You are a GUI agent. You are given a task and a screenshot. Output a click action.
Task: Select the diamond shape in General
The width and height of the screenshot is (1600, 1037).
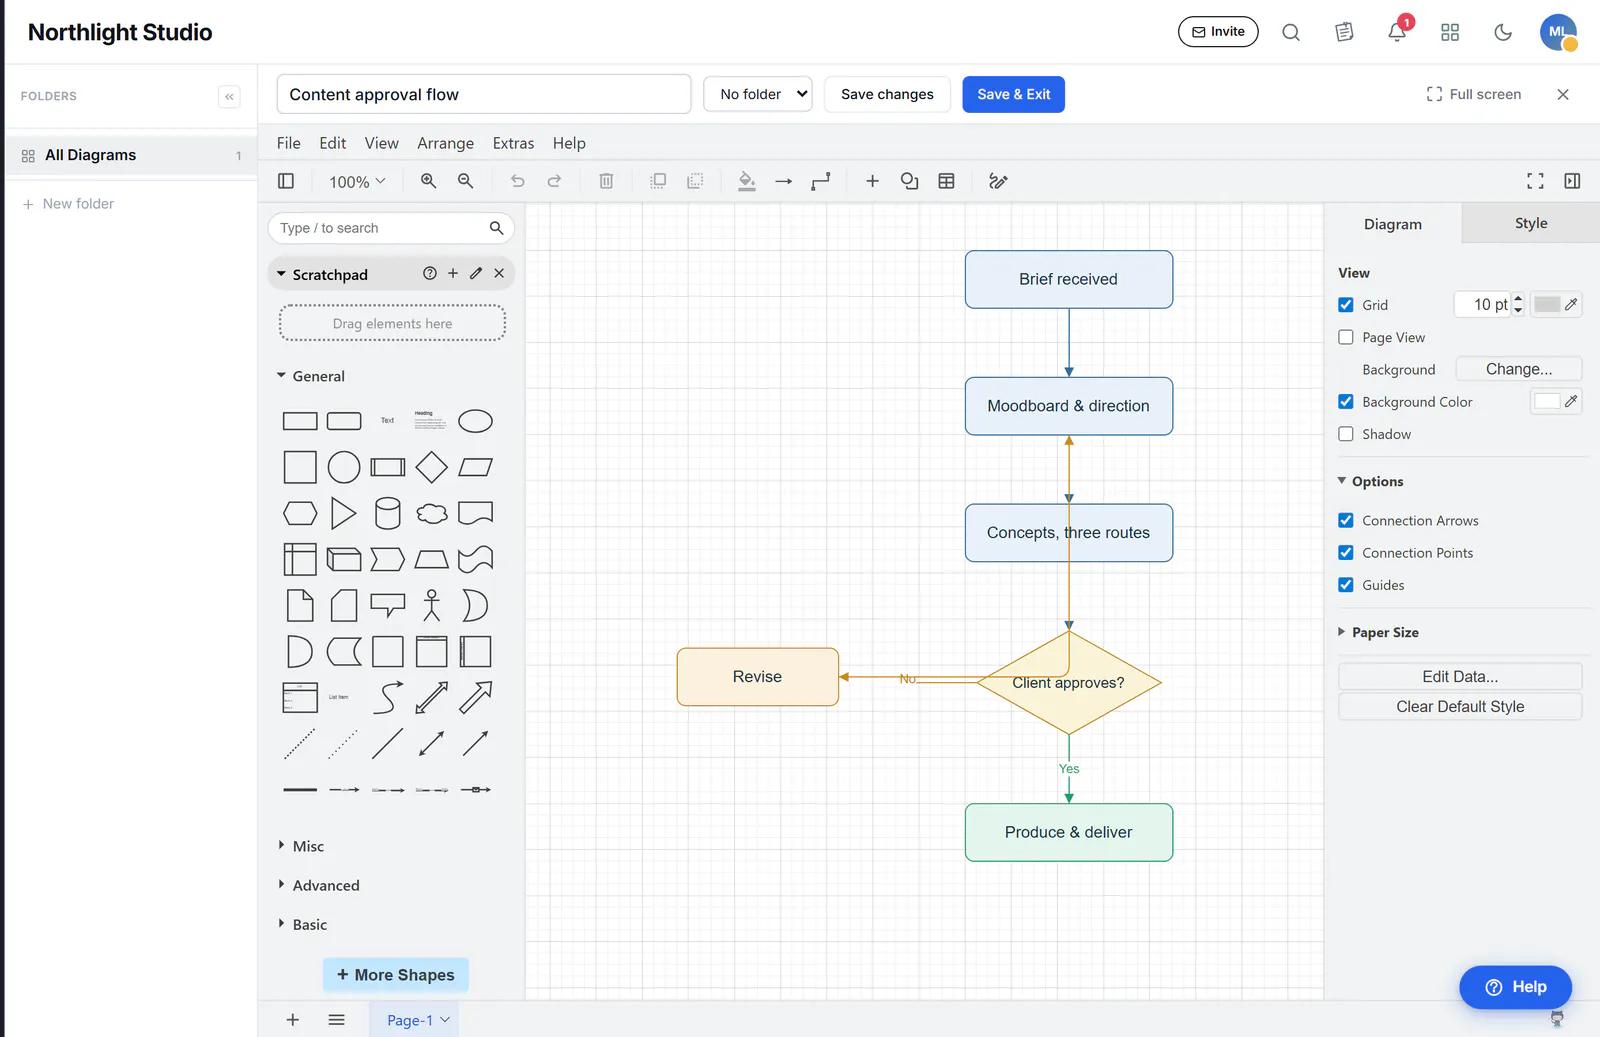431,467
